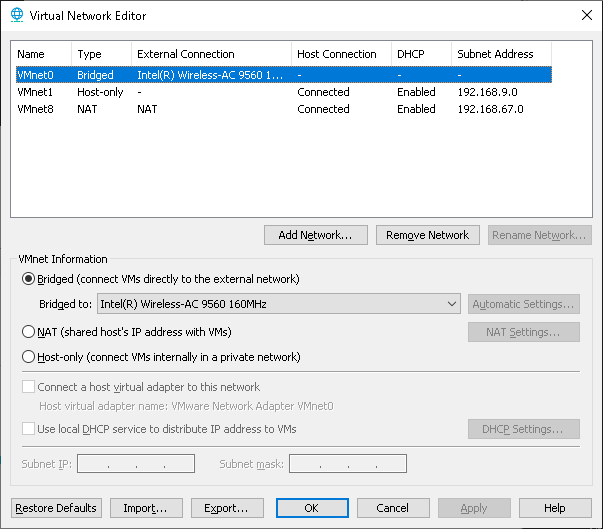Open the Import dialog
603x529 pixels.
(146, 508)
